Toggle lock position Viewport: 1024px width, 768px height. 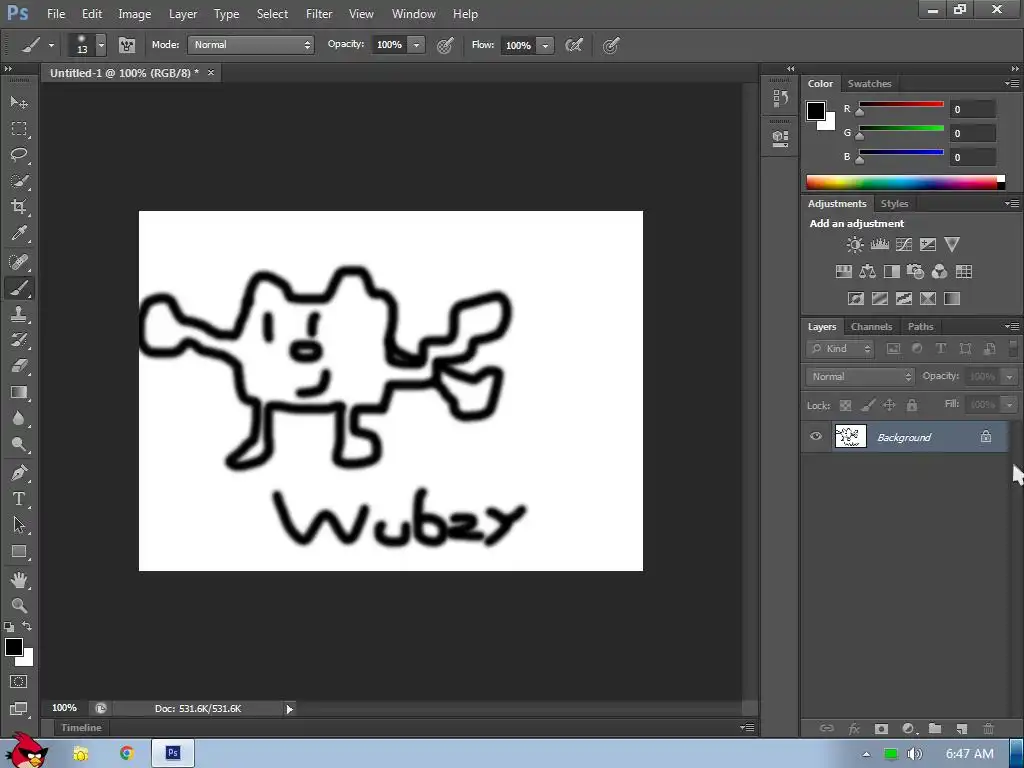tap(889, 406)
